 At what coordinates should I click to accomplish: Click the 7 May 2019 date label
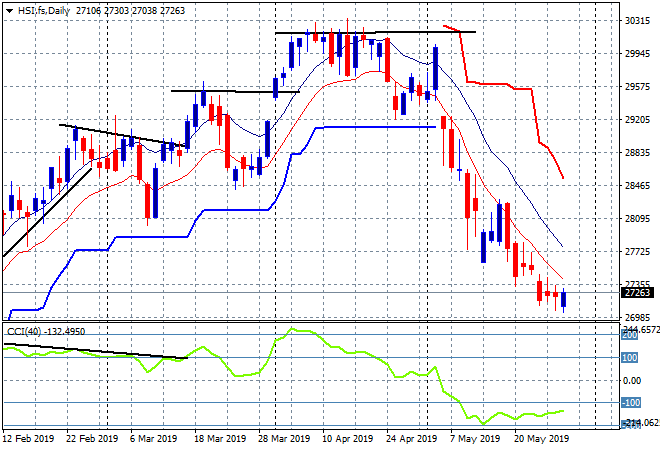[x=474, y=439]
